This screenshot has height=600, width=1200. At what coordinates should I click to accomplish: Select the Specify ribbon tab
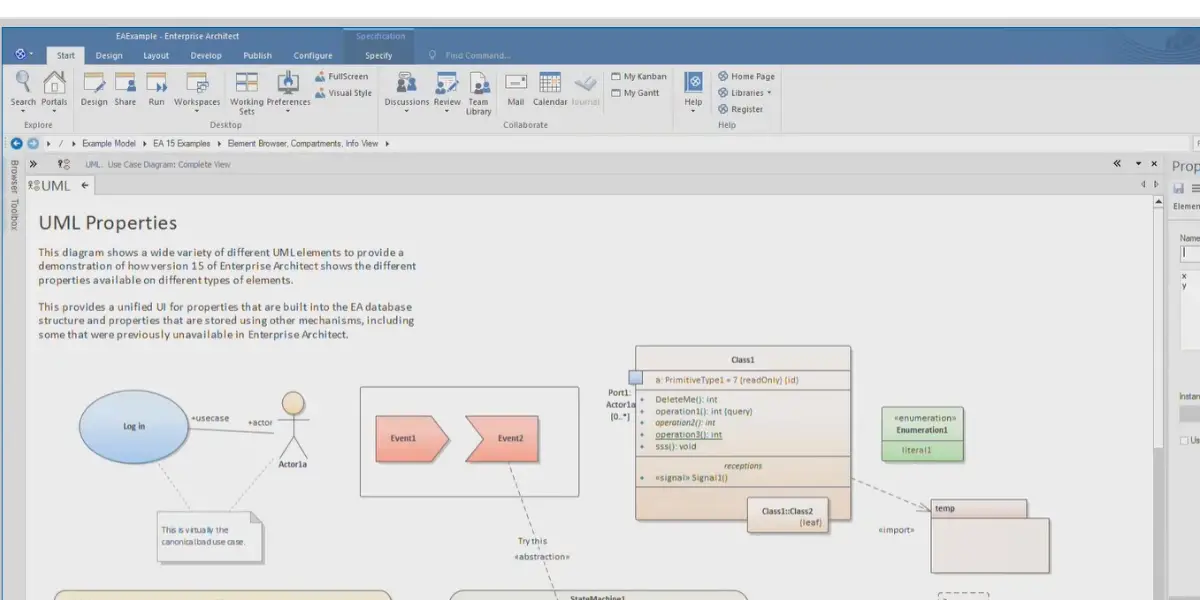(x=379, y=55)
